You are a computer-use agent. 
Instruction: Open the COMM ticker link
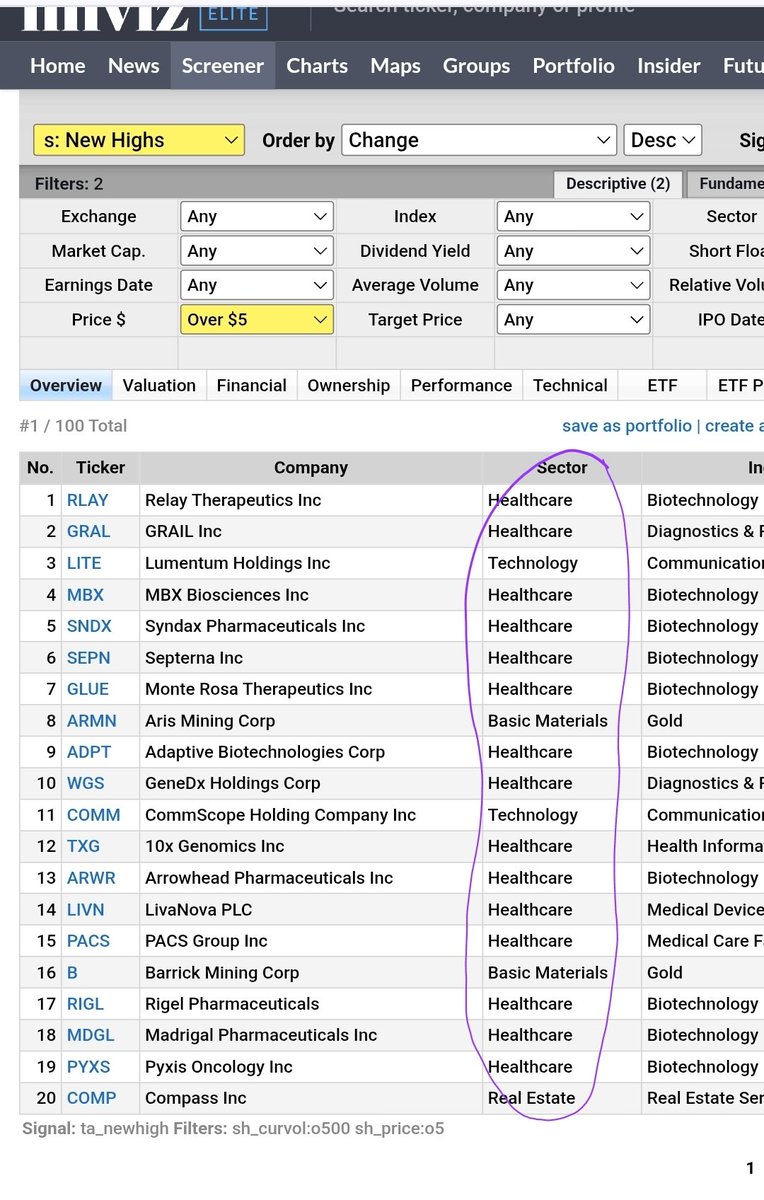point(94,815)
